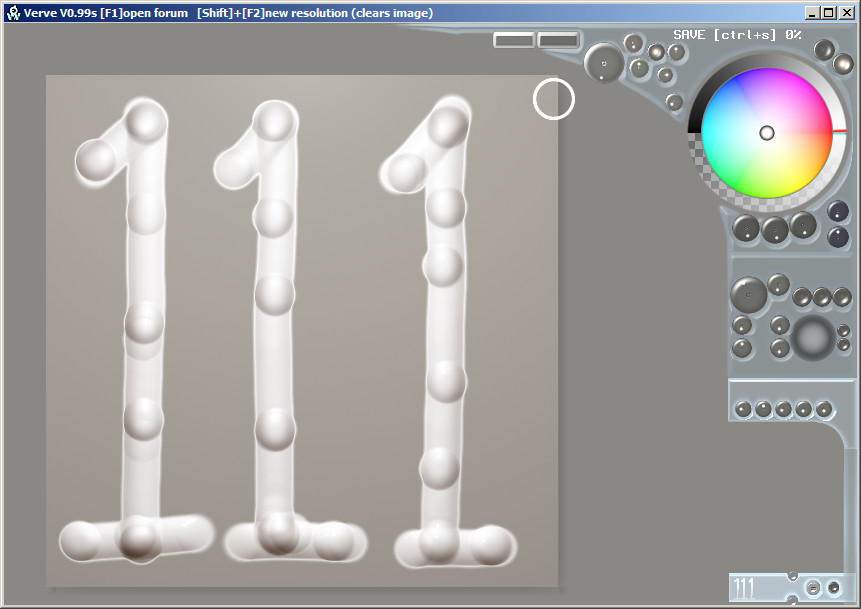This screenshot has width=861, height=609.
Task: Click the notch knob on top of the layer strip
Action: [x=792, y=576]
